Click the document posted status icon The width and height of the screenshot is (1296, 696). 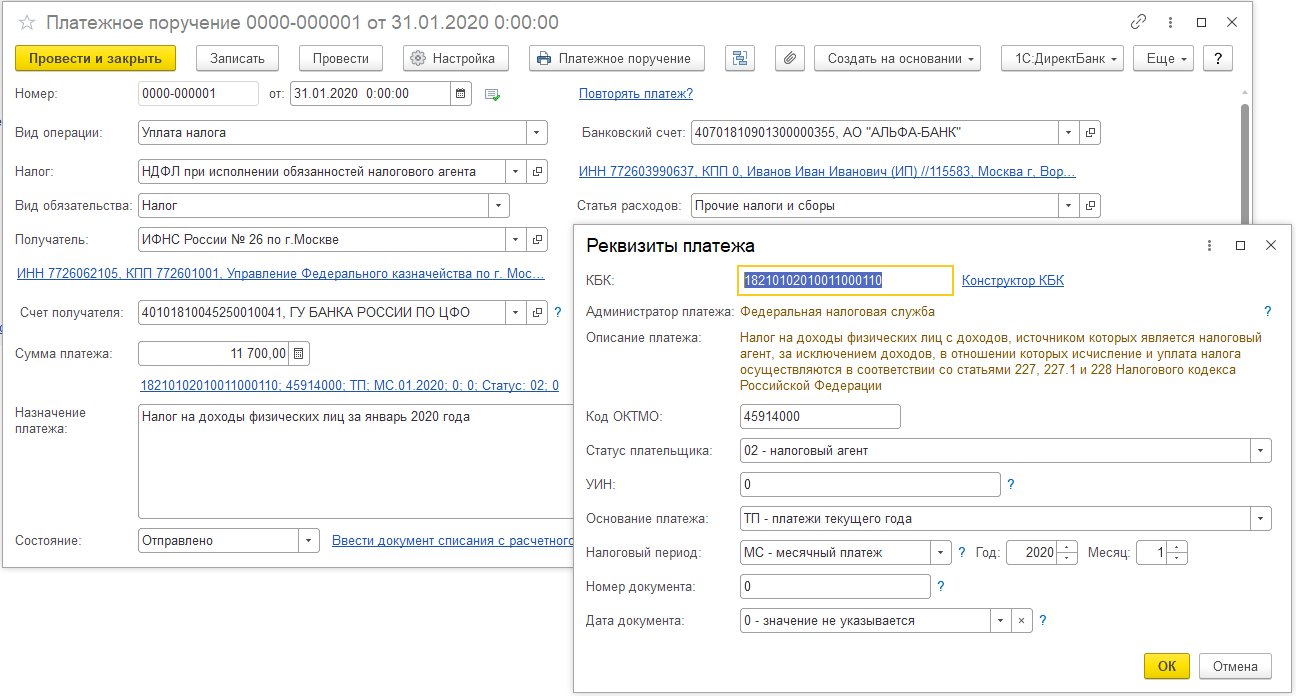(x=492, y=95)
